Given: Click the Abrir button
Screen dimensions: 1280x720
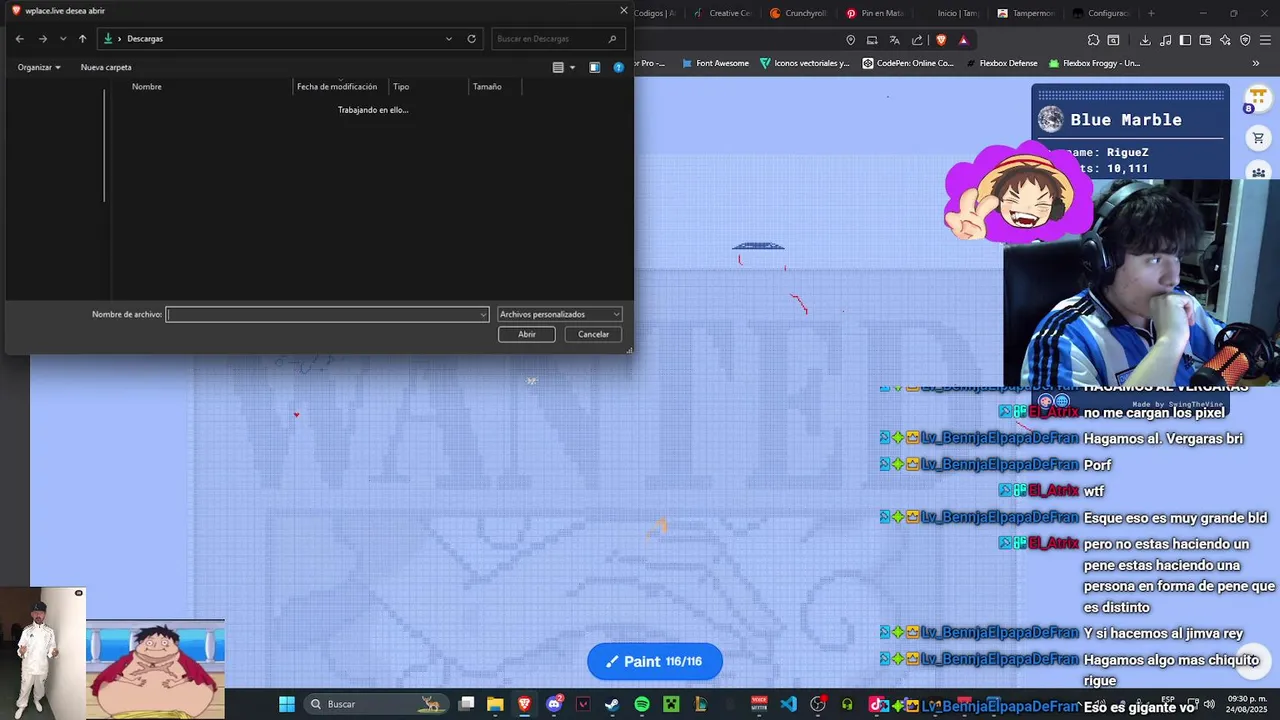Looking at the screenshot, I should [x=527, y=334].
